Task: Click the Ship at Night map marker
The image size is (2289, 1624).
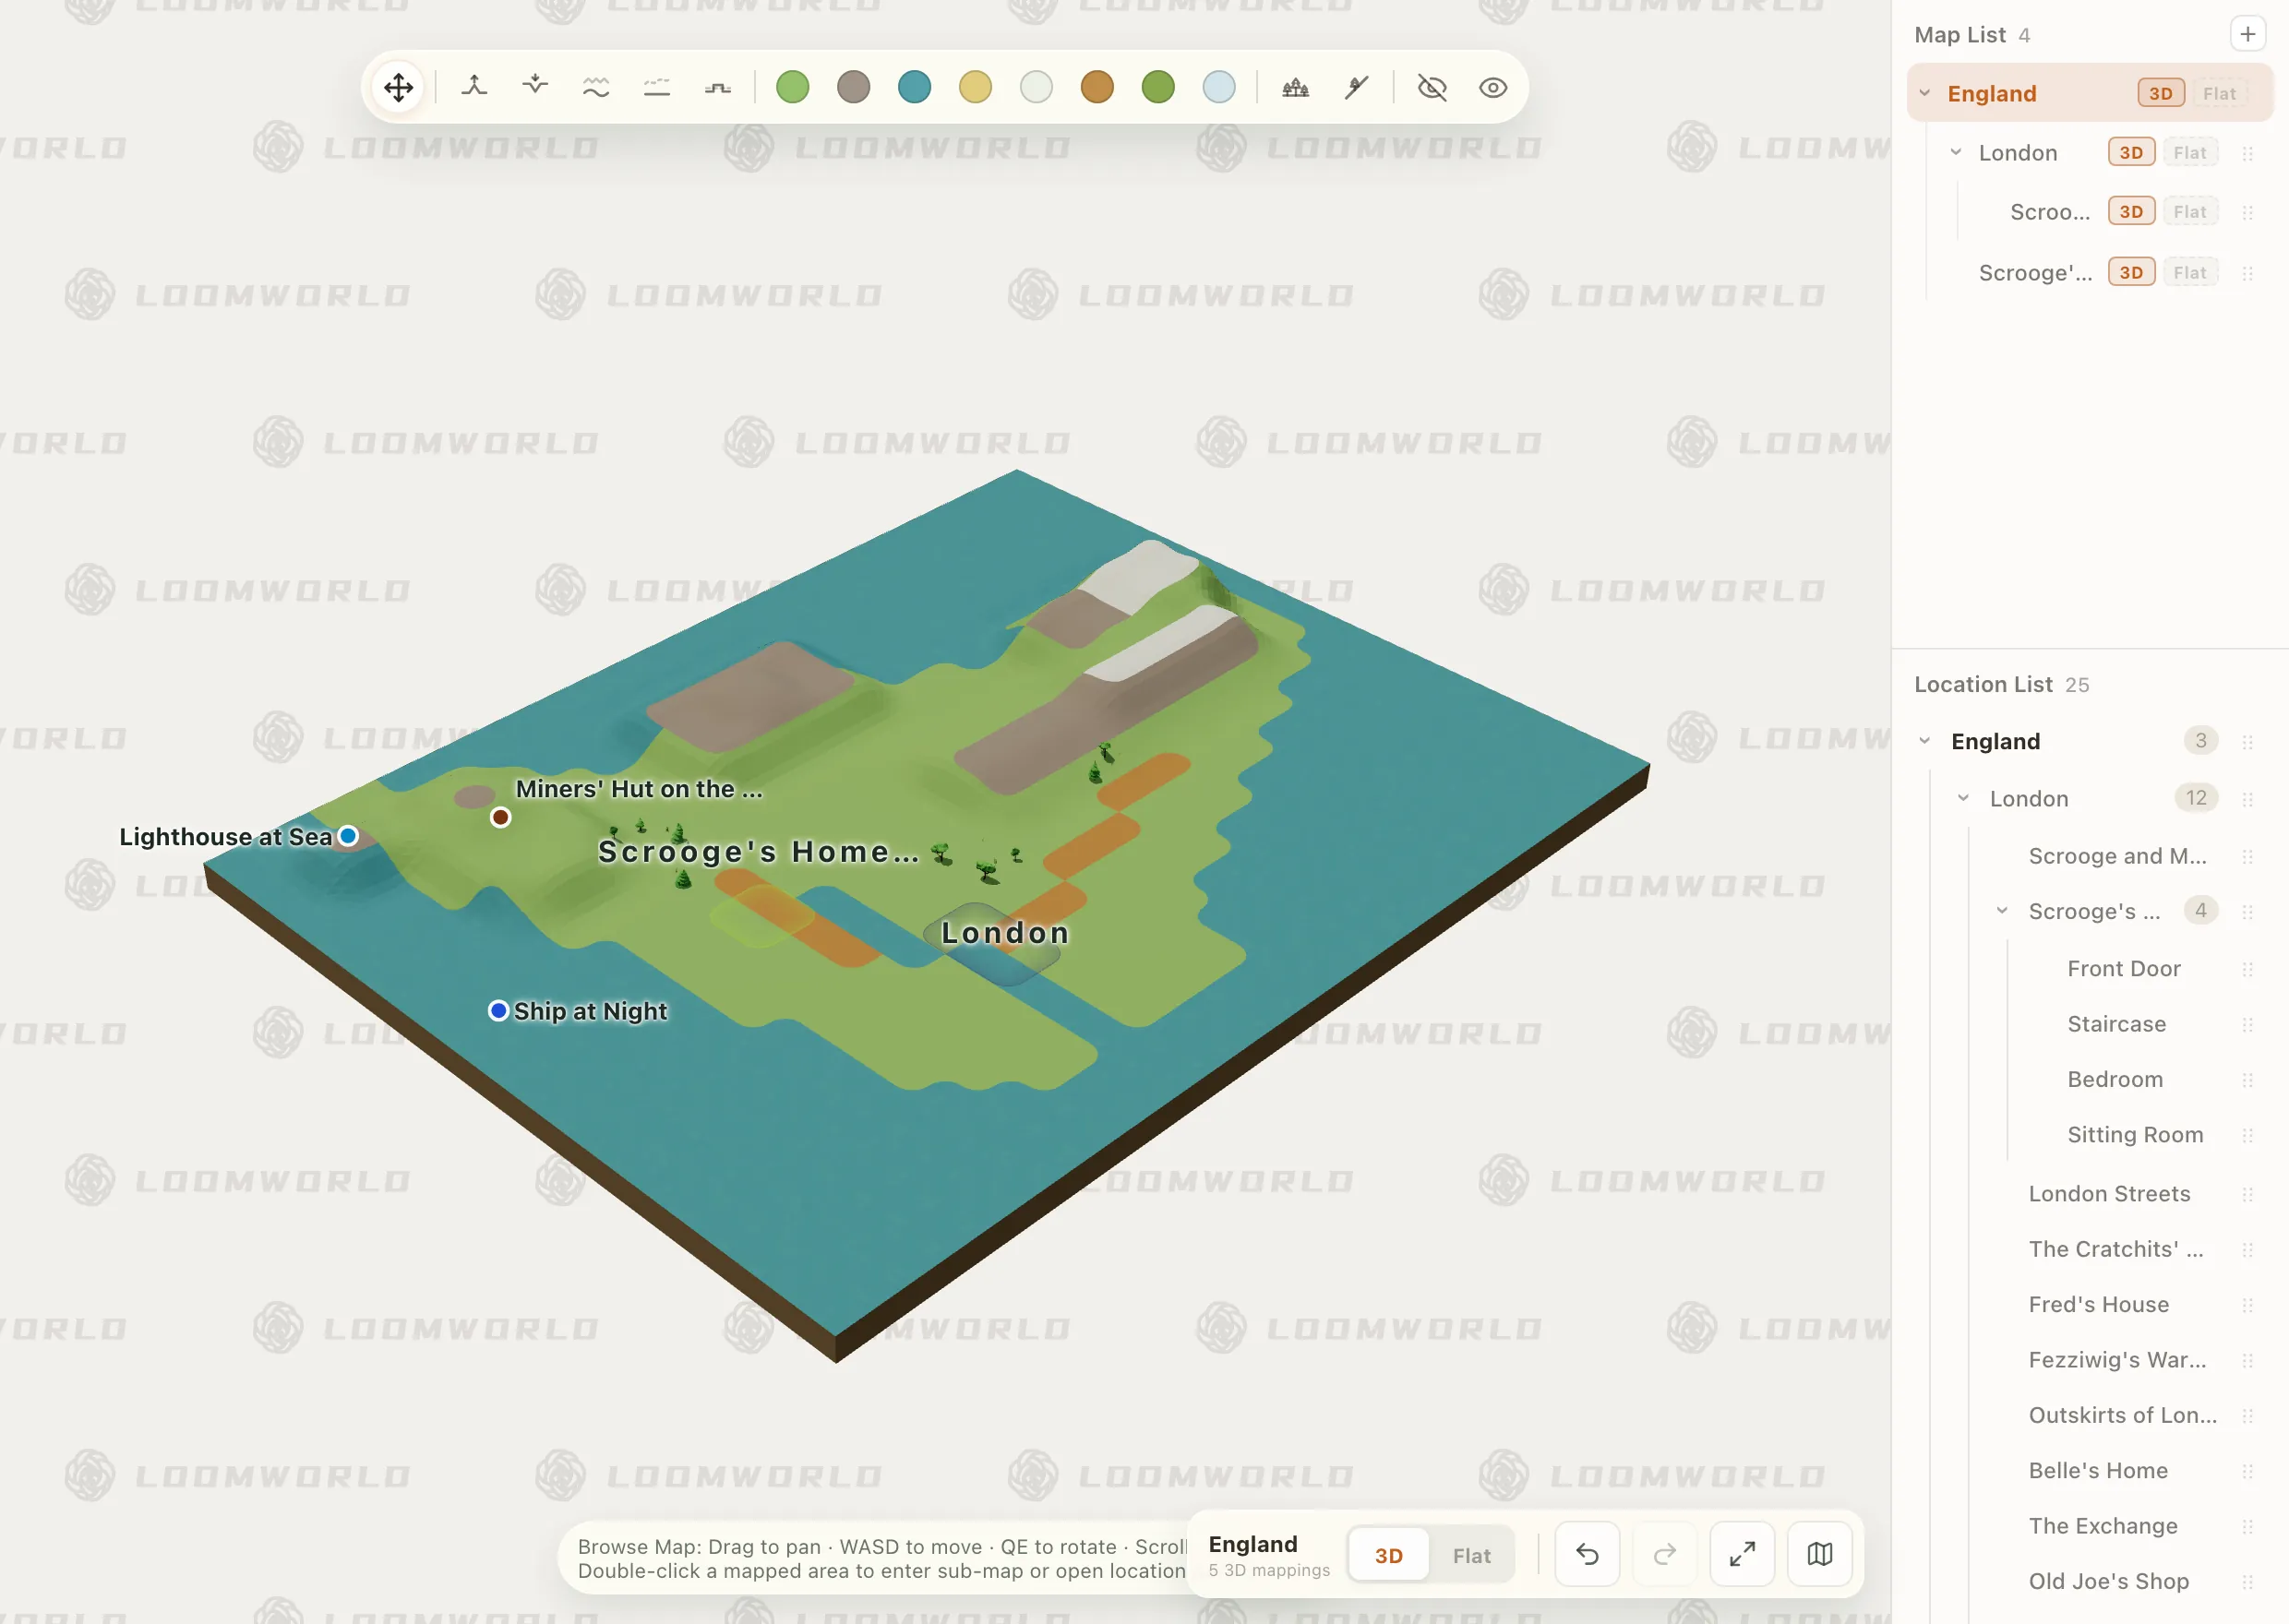Action: [x=498, y=1010]
